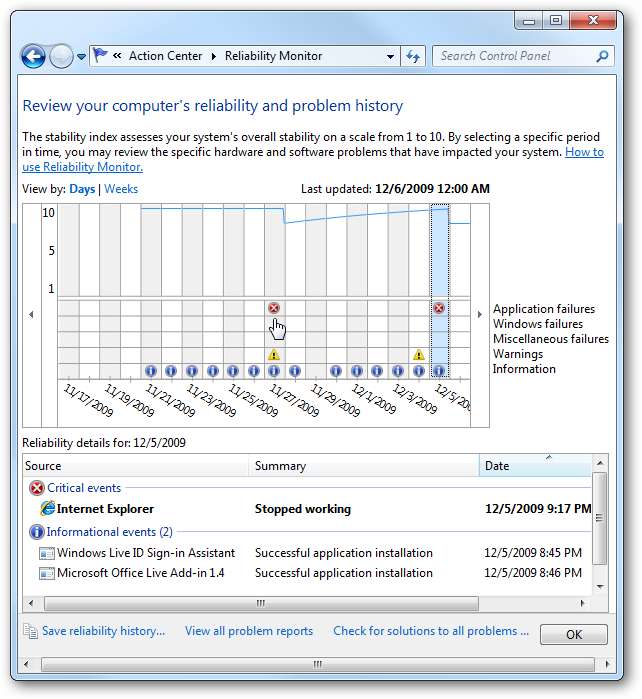Open the recent pages dropdown arrow
Image resolution: width=642 pixels, height=699 pixels.
click(81, 57)
